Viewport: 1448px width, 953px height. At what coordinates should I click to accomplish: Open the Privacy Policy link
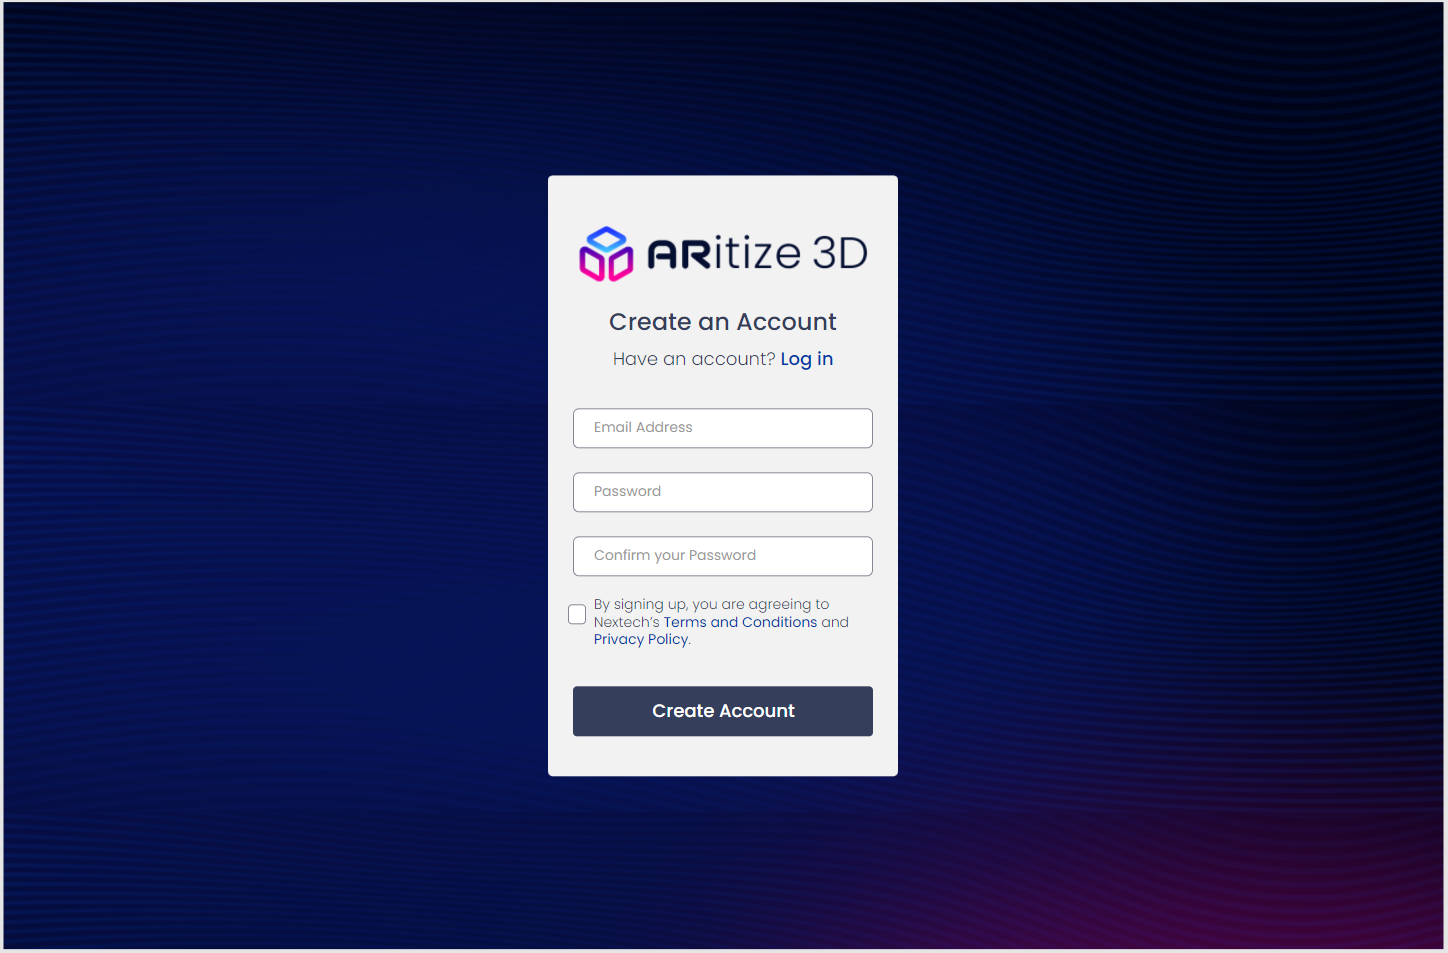(641, 639)
